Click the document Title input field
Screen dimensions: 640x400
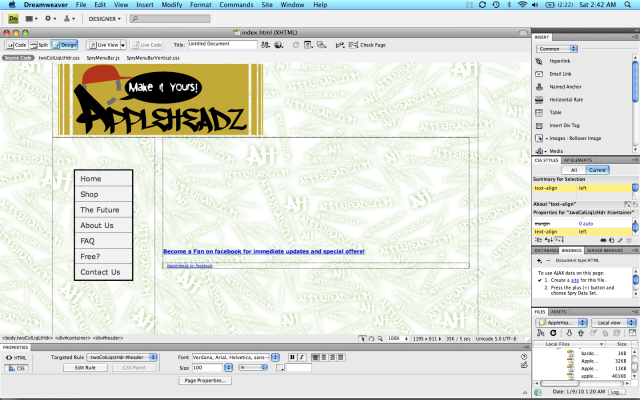point(221,45)
